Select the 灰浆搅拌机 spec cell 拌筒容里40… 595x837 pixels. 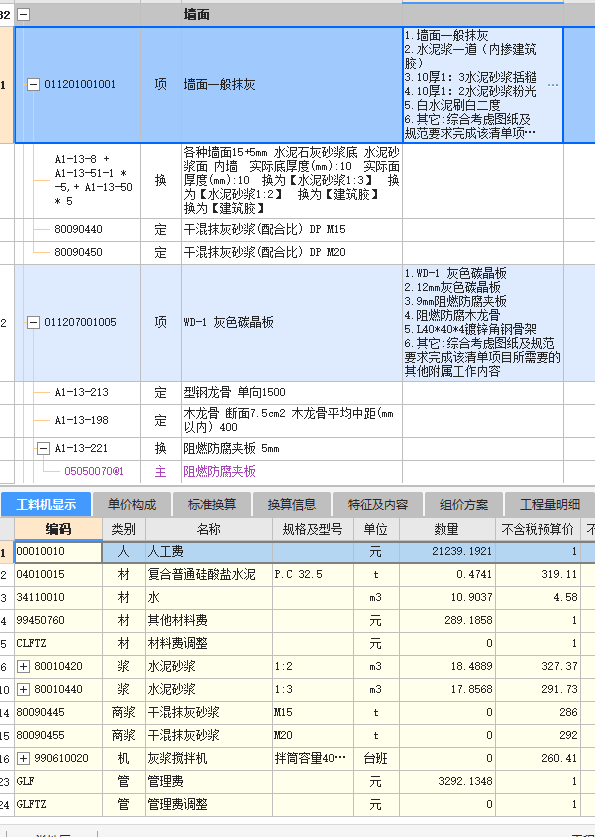[313, 758]
